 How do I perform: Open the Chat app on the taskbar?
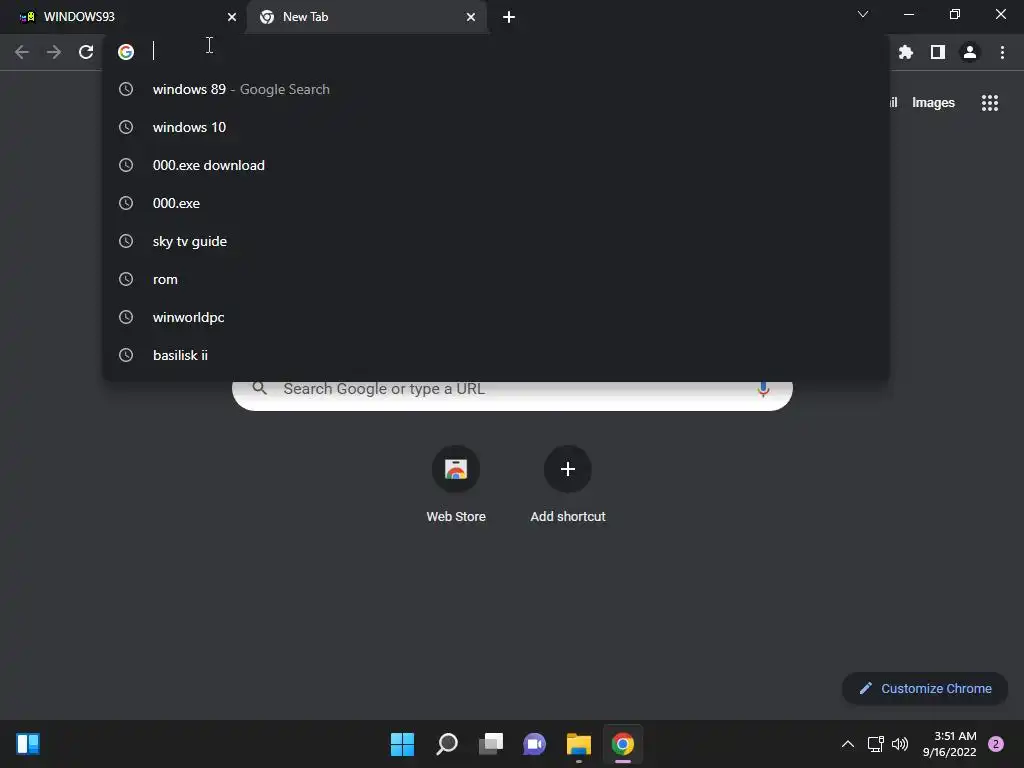coord(534,744)
